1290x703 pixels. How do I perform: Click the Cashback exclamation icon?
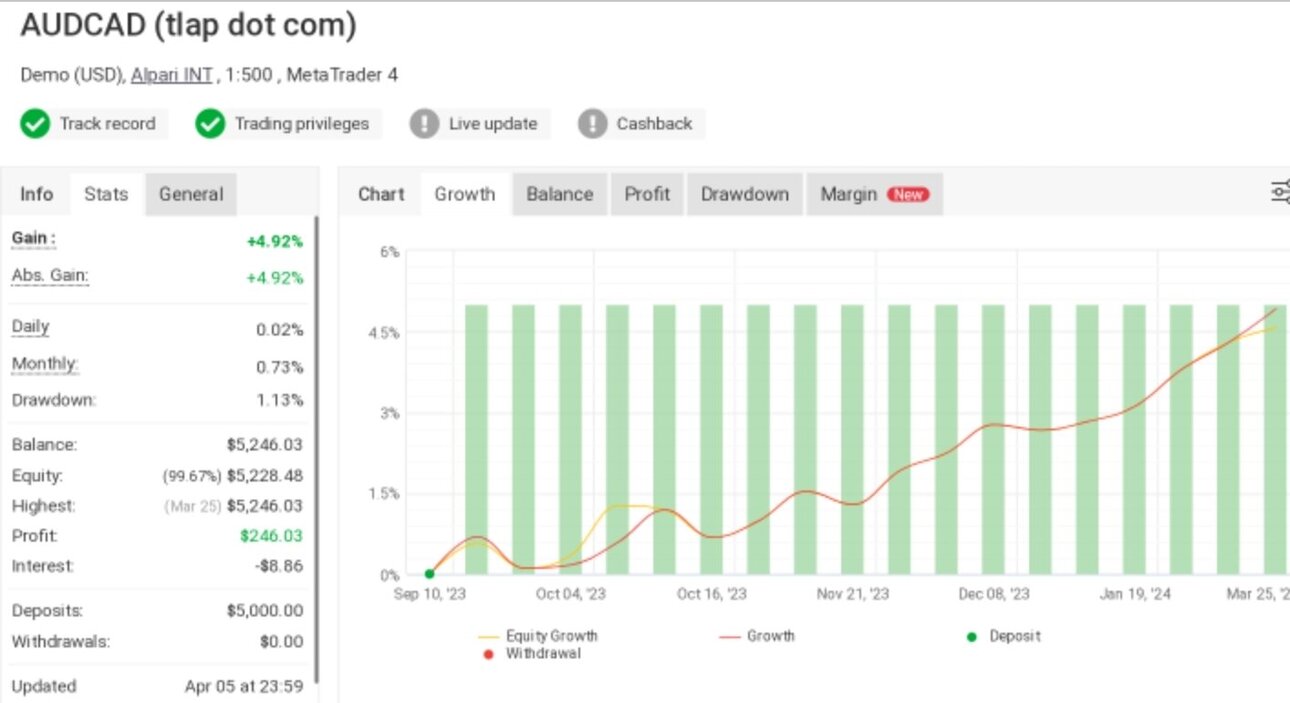click(592, 124)
